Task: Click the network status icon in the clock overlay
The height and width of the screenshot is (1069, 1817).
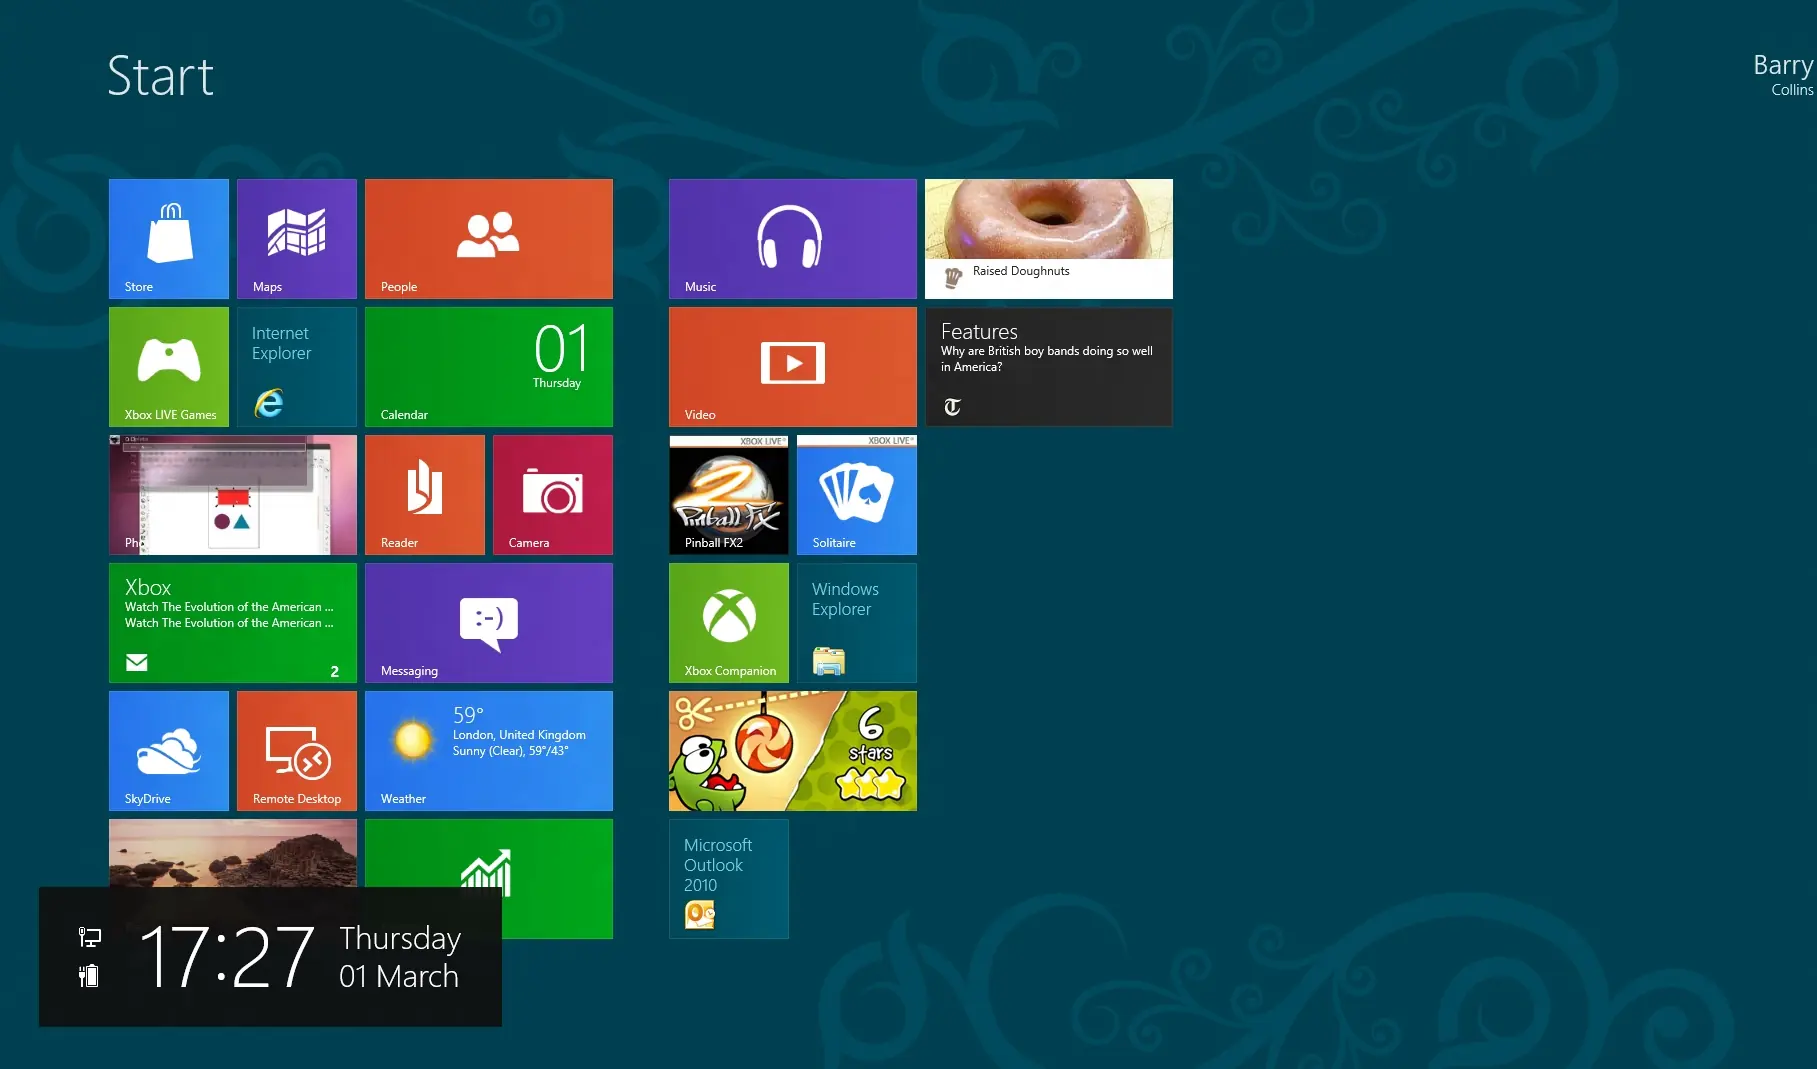Action: pyautogui.click(x=90, y=937)
